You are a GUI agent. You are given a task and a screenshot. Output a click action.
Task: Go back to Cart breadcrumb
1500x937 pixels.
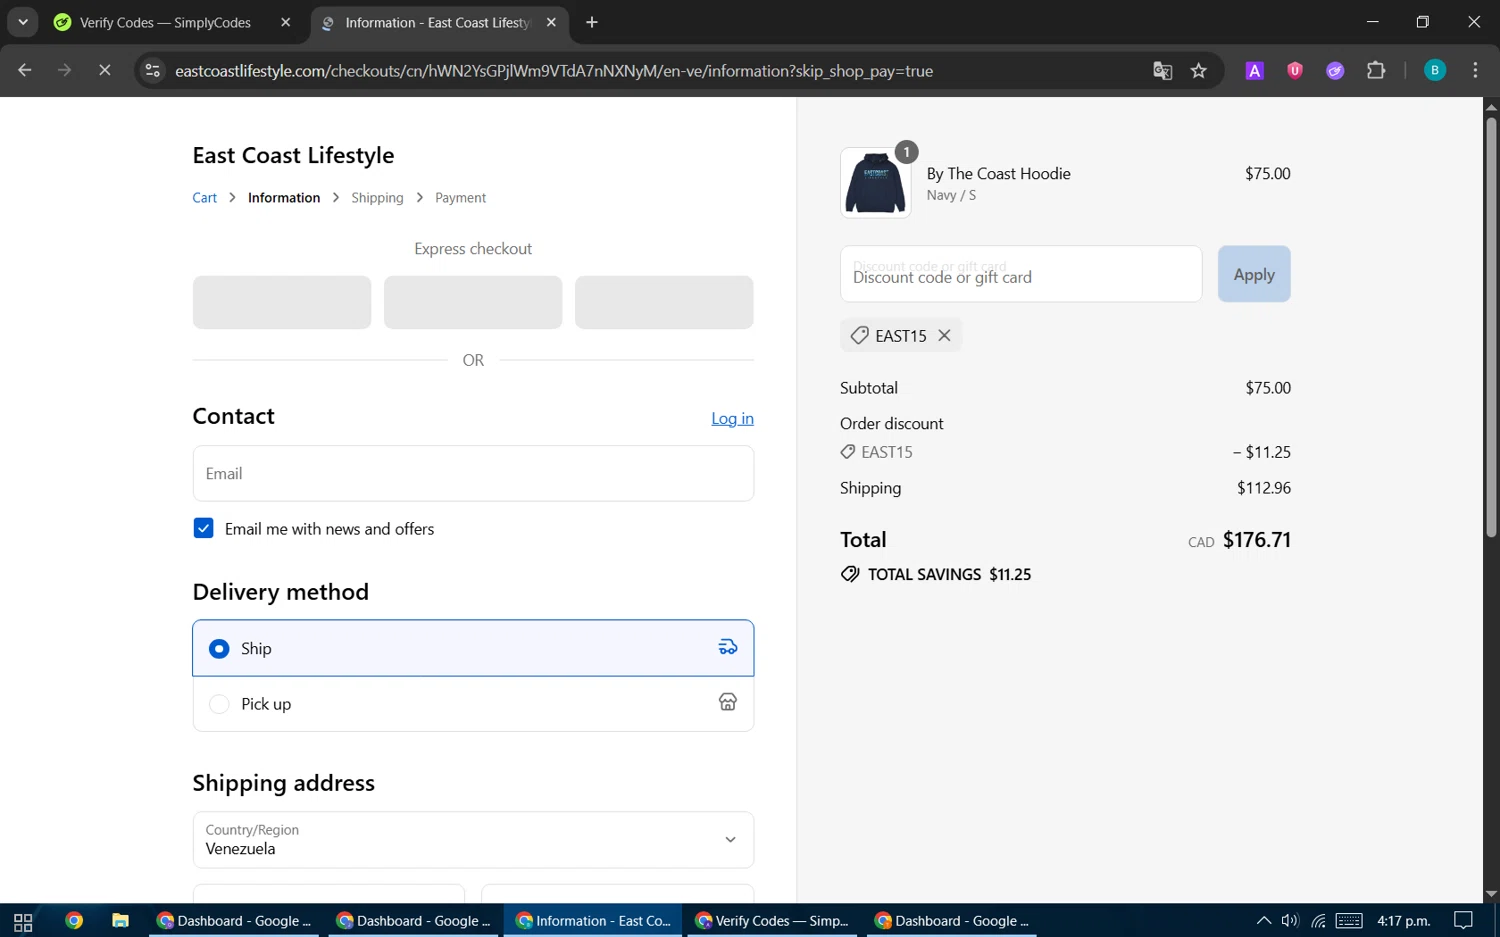coord(204,198)
